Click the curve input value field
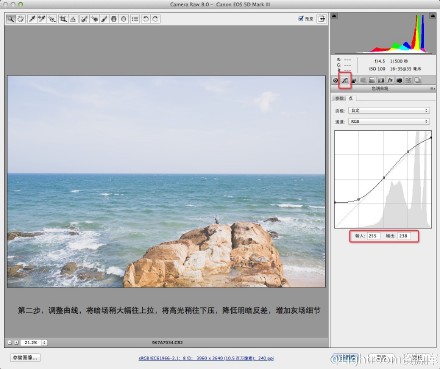The image size is (440, 369). [373, 236]
